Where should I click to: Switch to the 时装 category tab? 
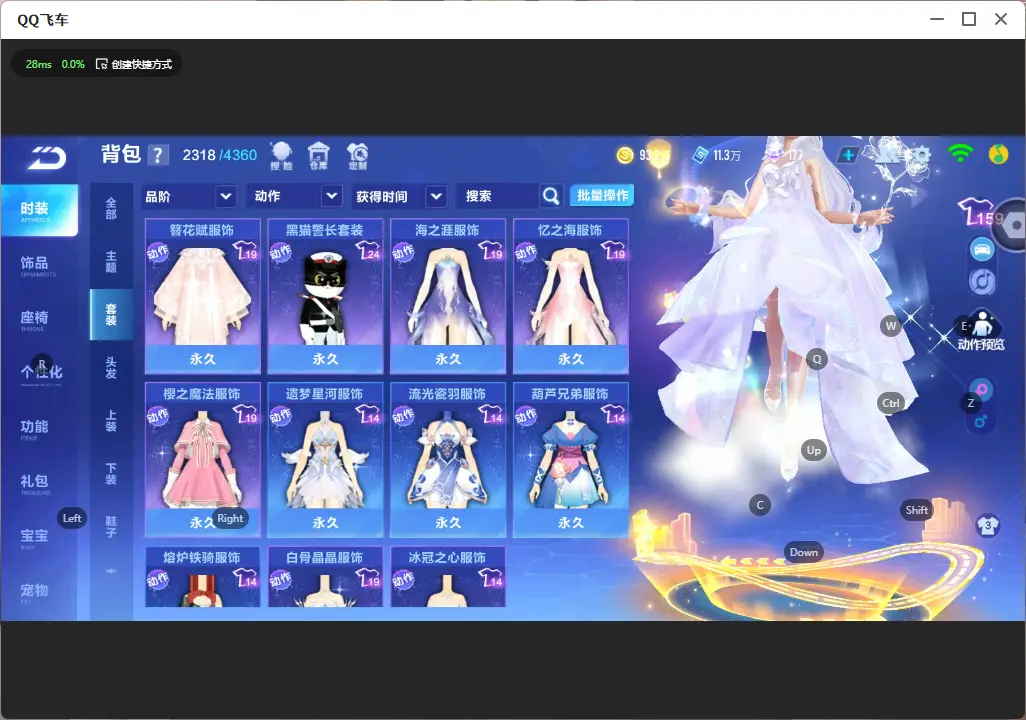pos(39,210)
